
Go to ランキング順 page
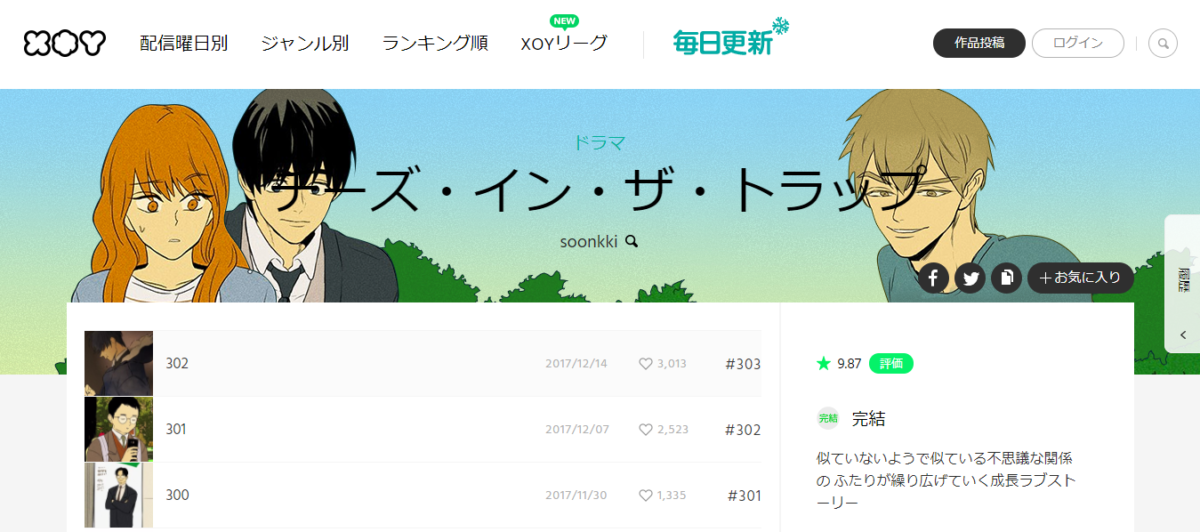pos(435,43)
